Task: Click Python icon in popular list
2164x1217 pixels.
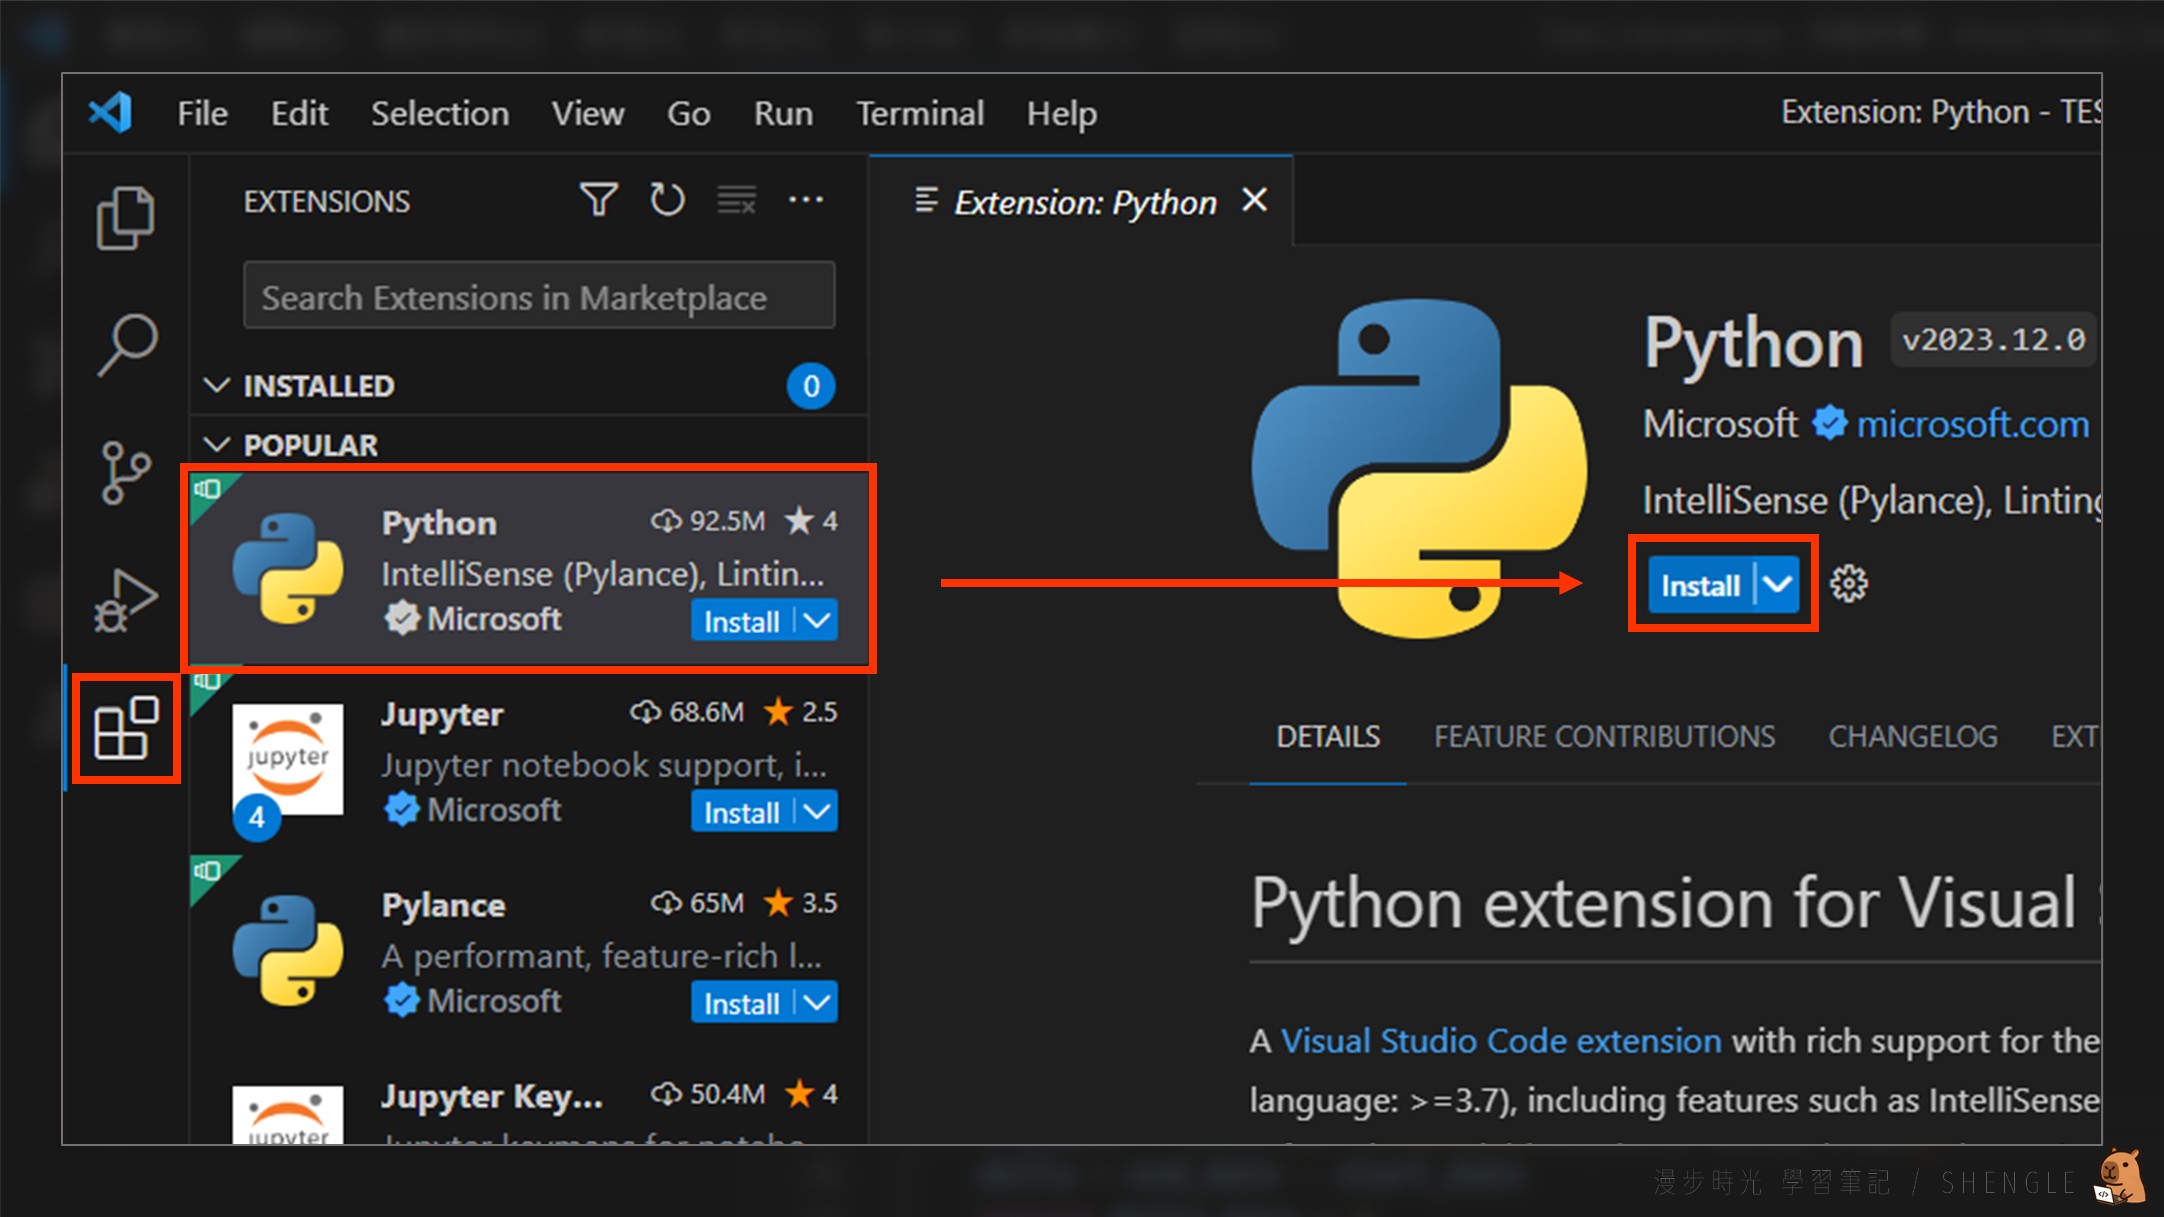Action: coord(288,568)
